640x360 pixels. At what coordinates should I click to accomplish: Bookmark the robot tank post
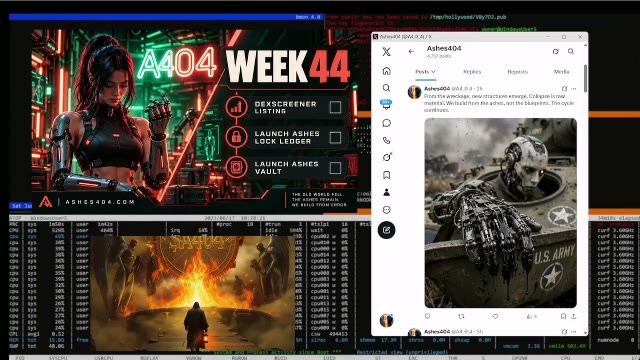563,316
